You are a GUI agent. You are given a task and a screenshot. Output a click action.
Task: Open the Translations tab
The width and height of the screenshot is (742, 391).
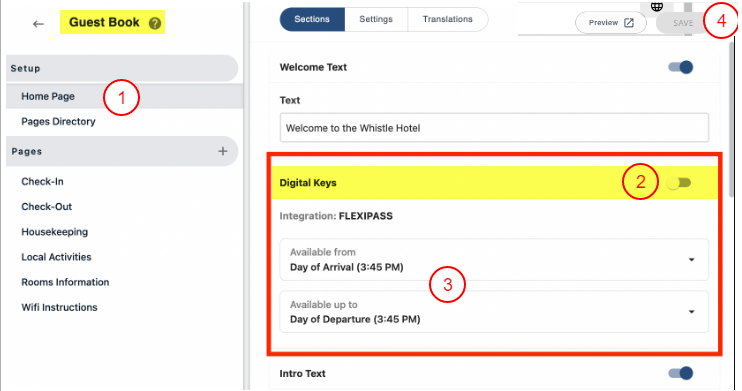click(x=447, y=19)
